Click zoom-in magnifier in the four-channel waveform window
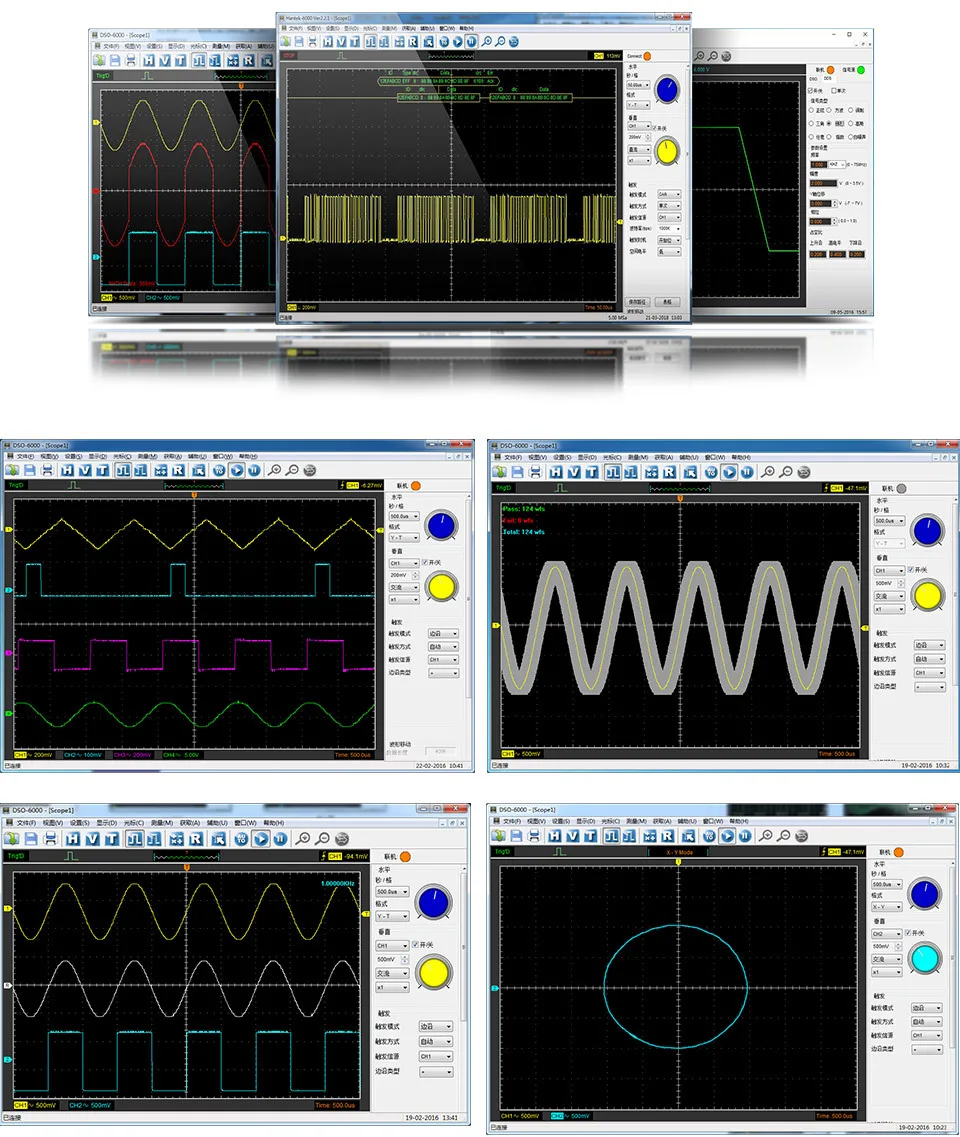960x1137 pixels. [274, 471]
